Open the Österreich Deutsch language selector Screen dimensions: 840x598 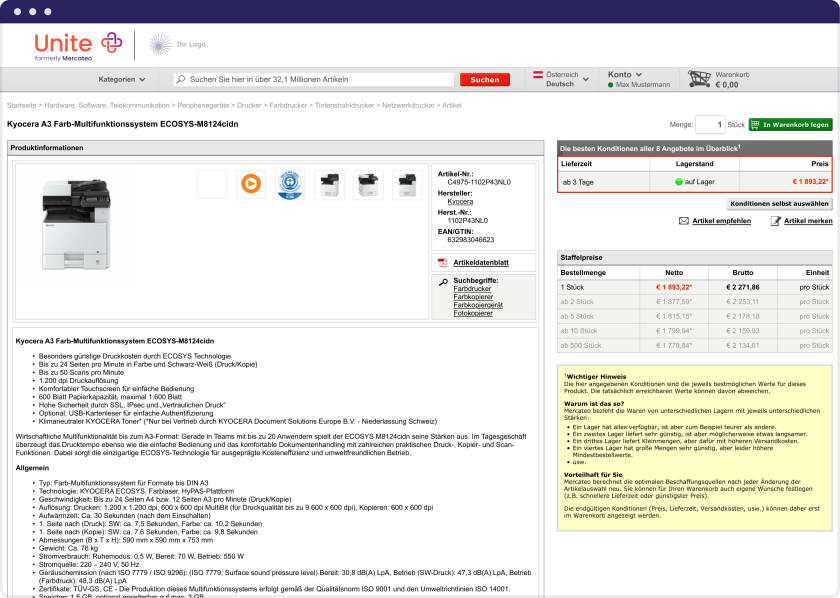click(561, 79)
